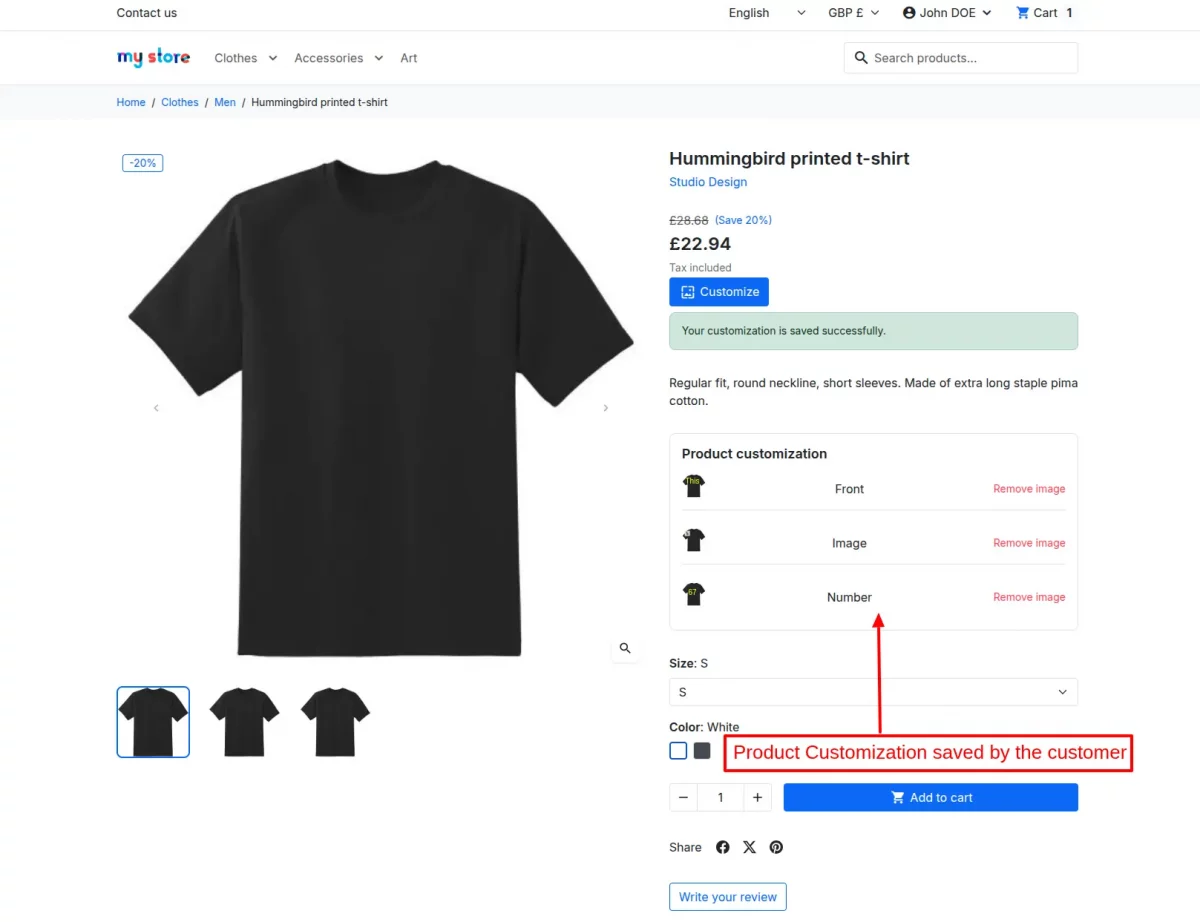Expand the John DOE account menu
This screenshot has height=922, width=1200.
[x=947, y=13]
